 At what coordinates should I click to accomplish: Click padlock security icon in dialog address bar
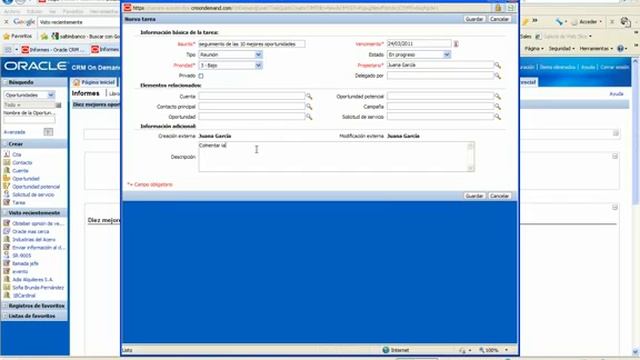[498, 8]
